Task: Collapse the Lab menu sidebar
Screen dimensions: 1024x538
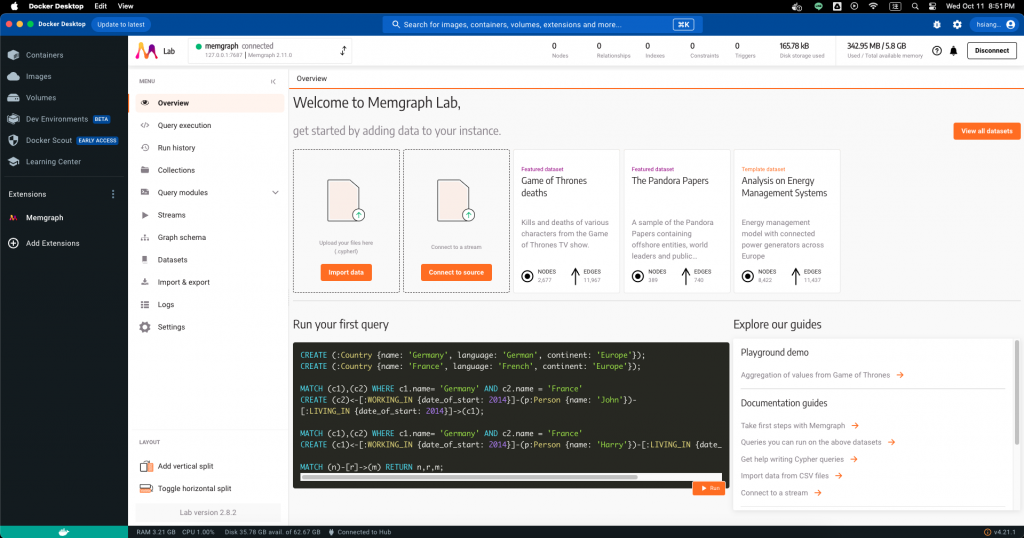Action: [x=273, y=82]
